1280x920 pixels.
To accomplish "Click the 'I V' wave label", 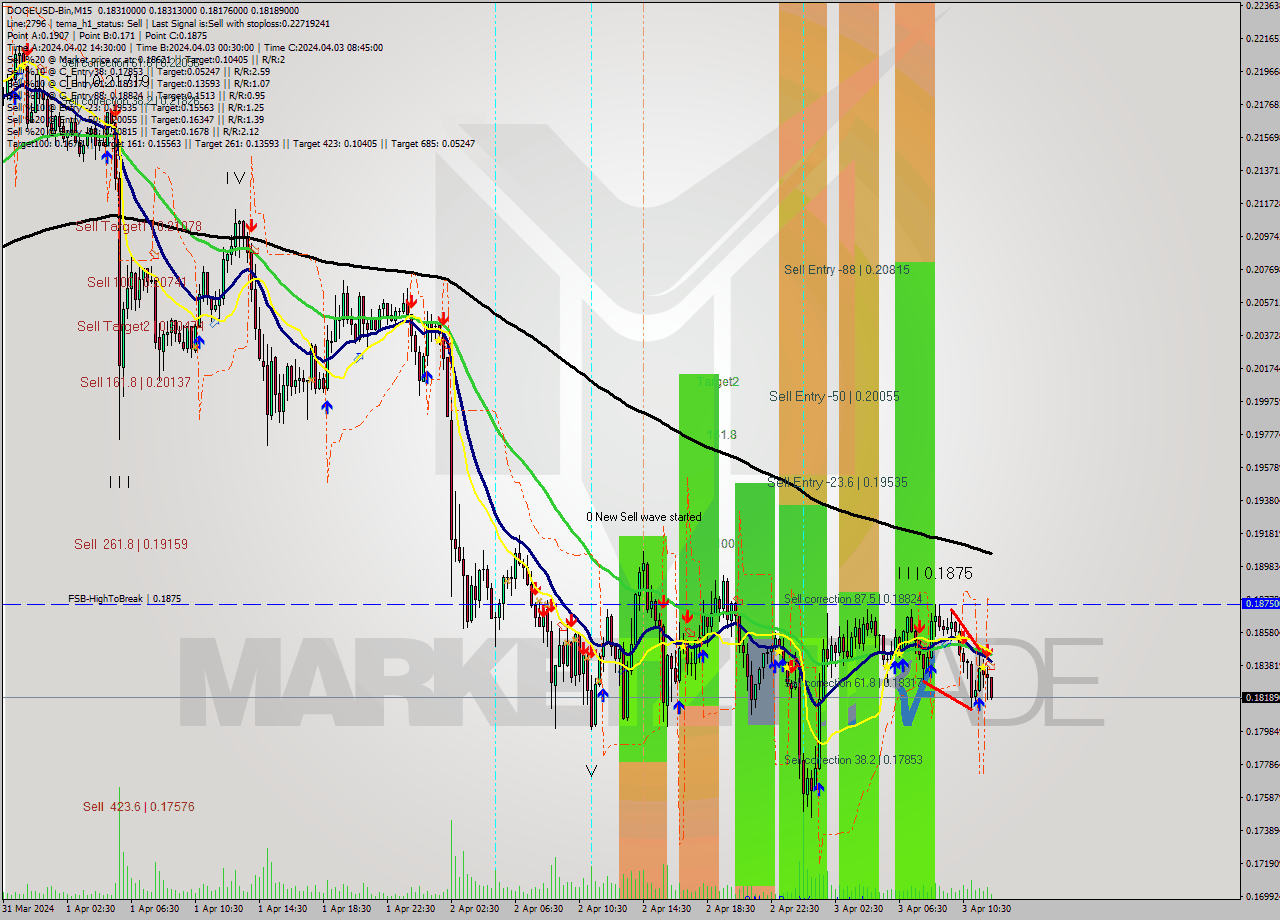I will [x=235, y=177].
